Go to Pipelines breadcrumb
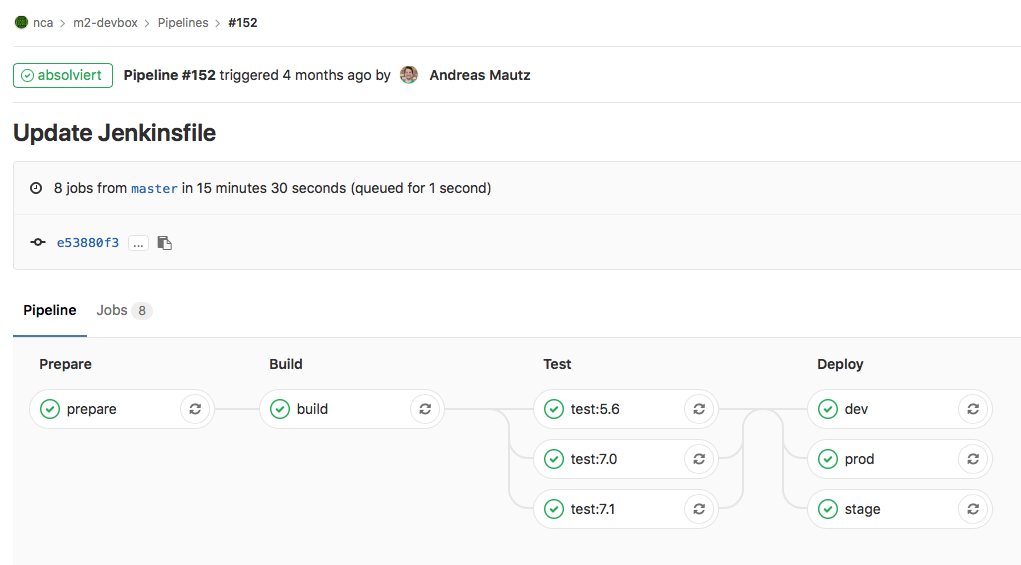Image resolution: width=1021 pixels, height=565 pixels. (182, 22)
